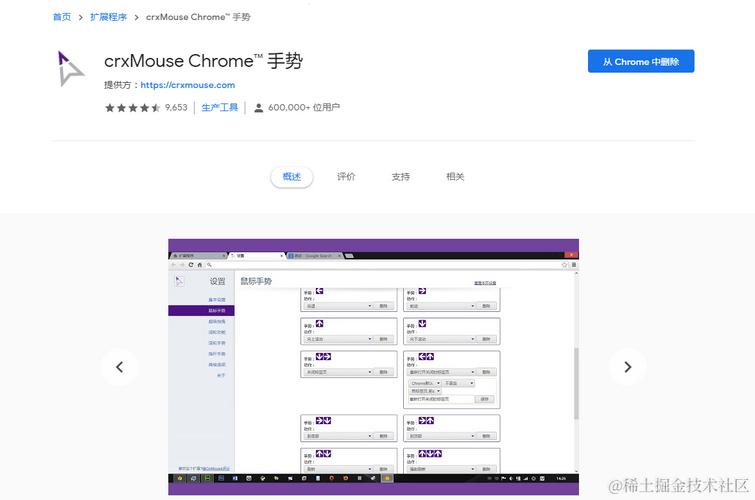Viewport: 755px width, 500px height.
Task: Click the crxMouse Chrome 手势 title heading
Action: tap(203, 61)
